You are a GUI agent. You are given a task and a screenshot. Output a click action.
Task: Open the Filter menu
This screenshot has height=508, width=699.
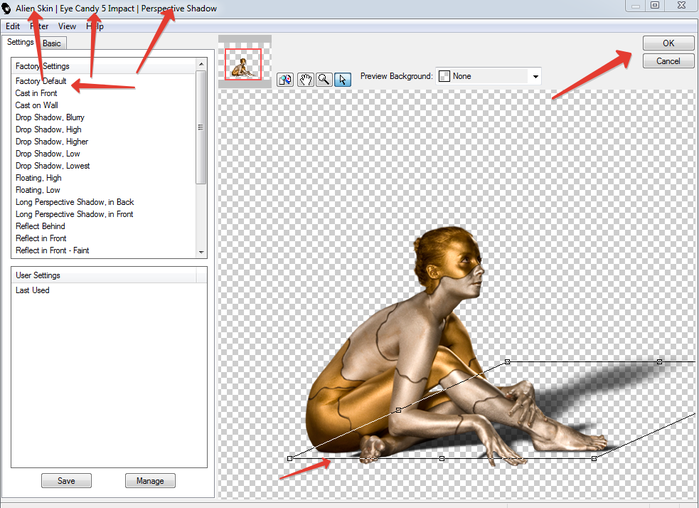[39, 26]
